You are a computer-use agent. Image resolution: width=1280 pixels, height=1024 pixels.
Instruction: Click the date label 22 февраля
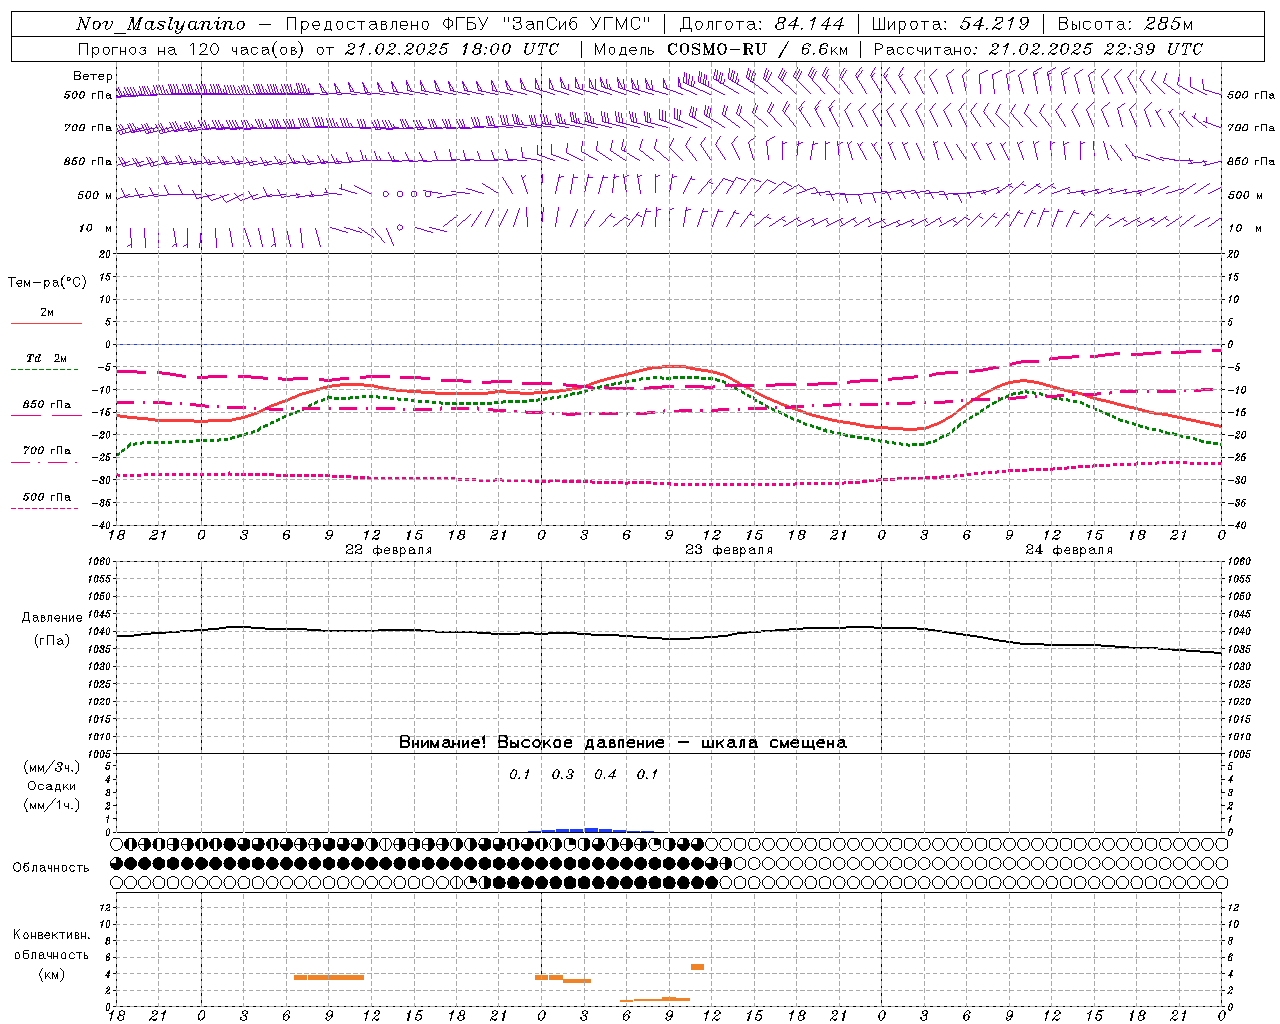389,550
